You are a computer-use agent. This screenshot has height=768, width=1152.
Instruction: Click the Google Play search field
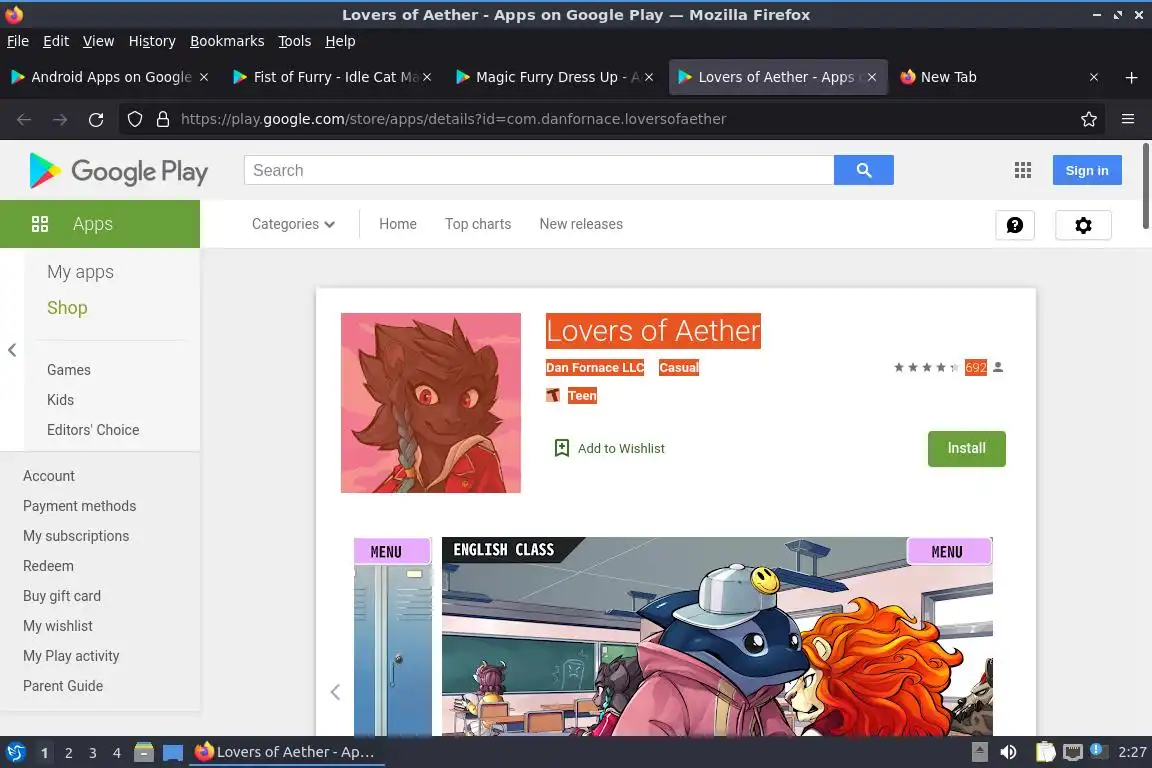point(539,170)
